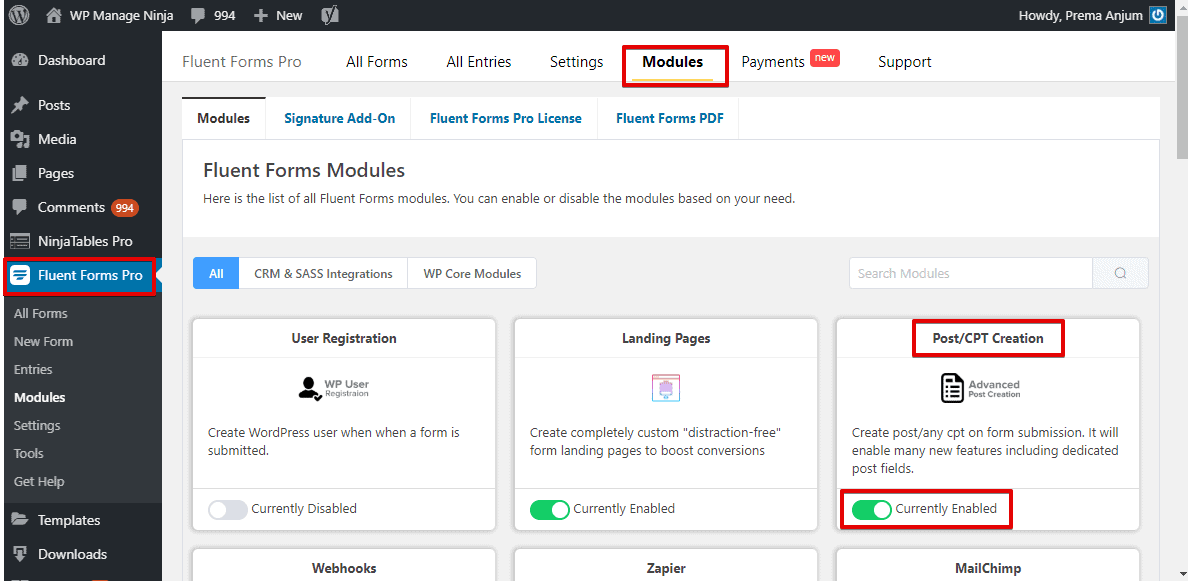Filter by CRM & SASS Integrations

[x=324, y=273]
